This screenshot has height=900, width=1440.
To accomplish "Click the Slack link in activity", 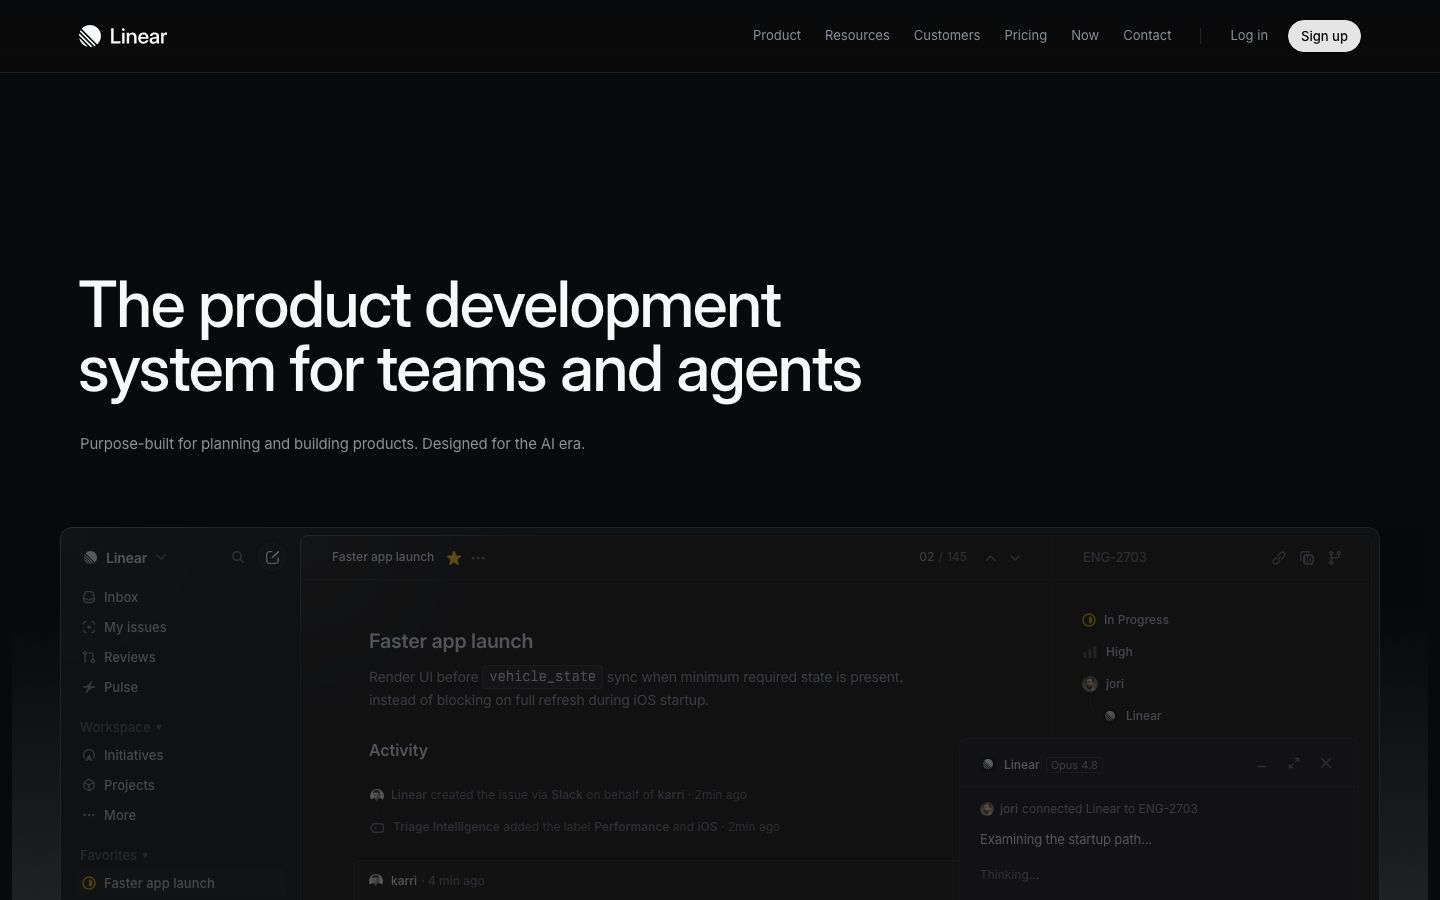I will coord(567,795).
